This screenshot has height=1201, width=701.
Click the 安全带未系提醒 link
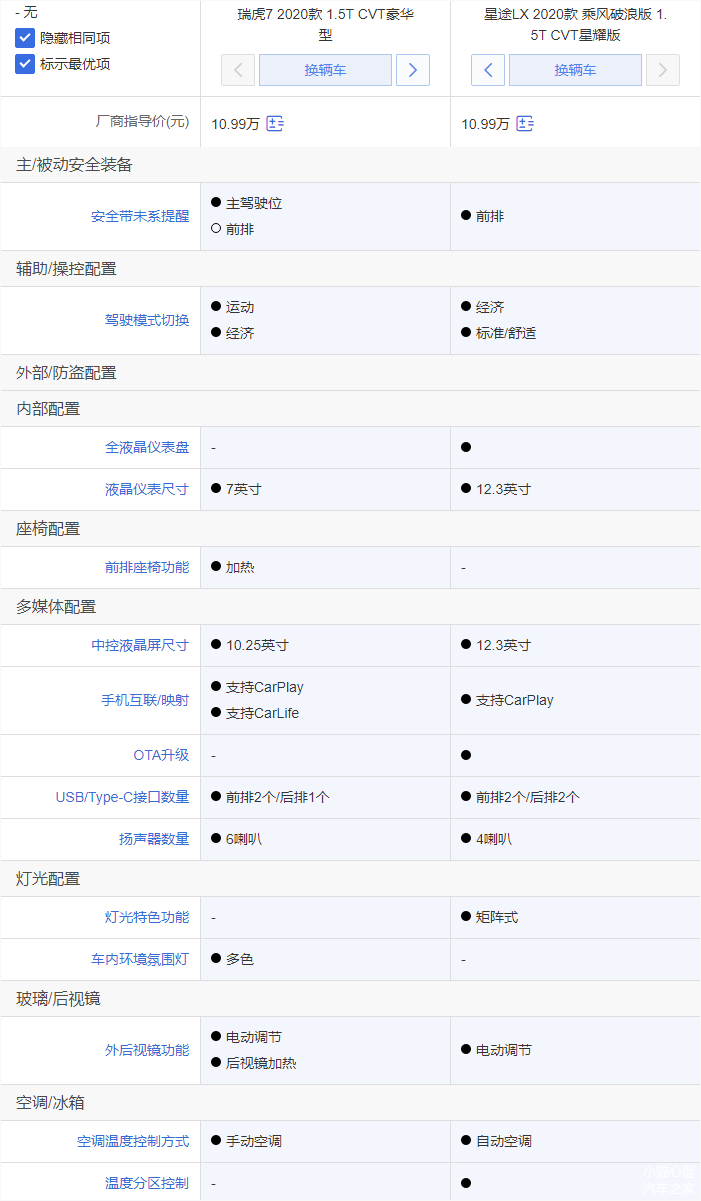[140, 216]
